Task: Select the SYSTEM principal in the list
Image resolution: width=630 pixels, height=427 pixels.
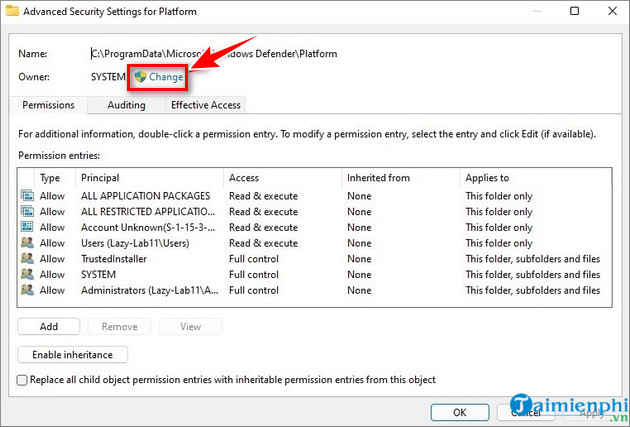Action: click(98, 274)
